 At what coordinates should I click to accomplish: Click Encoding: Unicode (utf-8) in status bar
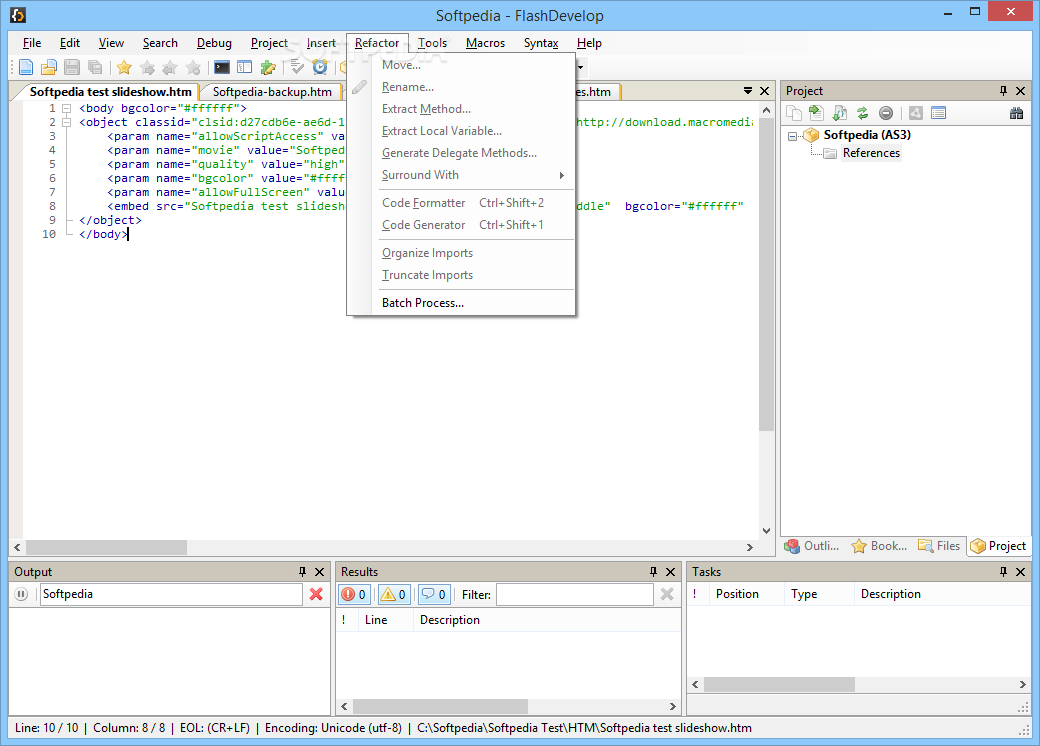click(x=333, y=727)
